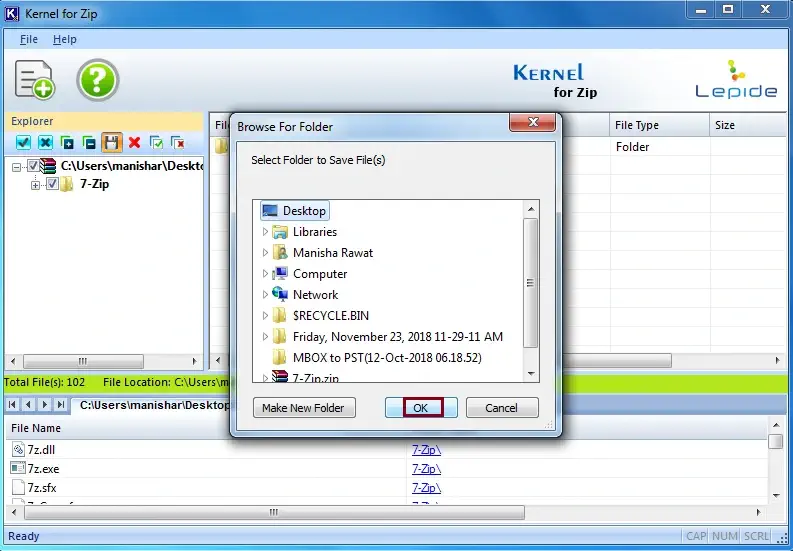Select Desktop in the folder dialog tree
The height and width of the screenshot is (551, 793).
(x=295, y=210)
